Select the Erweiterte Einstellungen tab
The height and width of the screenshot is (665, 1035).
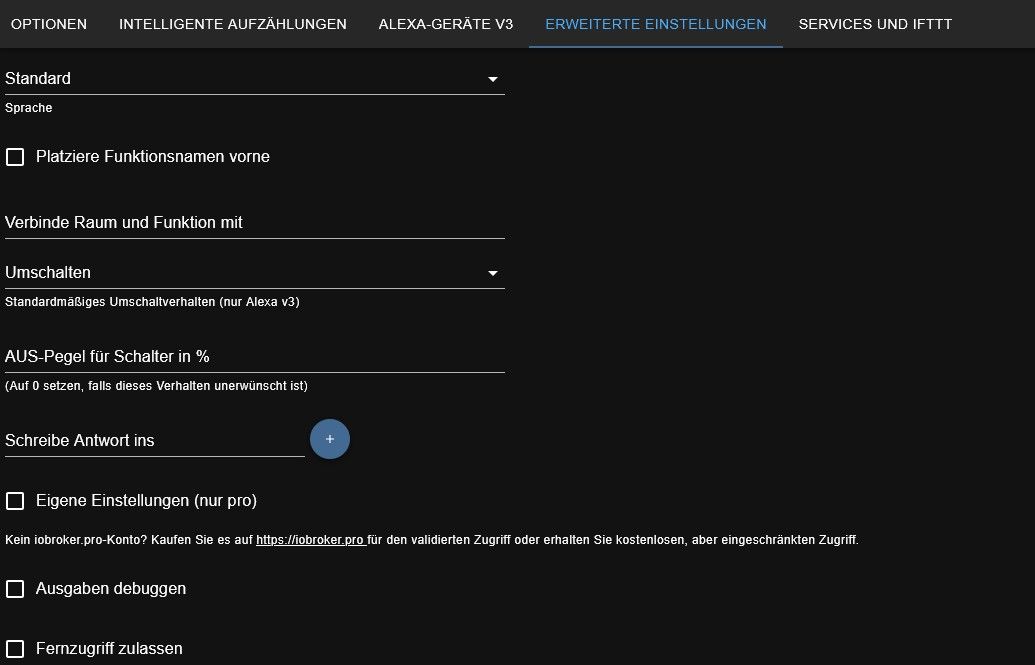click(x=655, y=24)
